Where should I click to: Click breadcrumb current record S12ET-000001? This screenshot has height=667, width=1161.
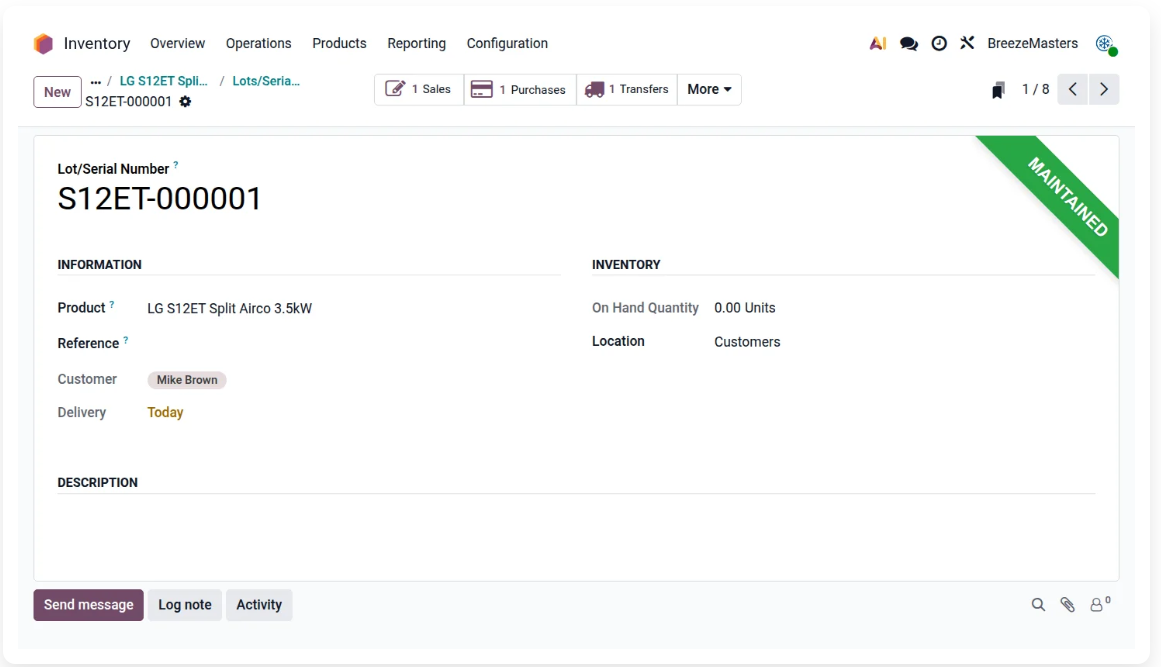pyautogui.click(x=128, y=101)
